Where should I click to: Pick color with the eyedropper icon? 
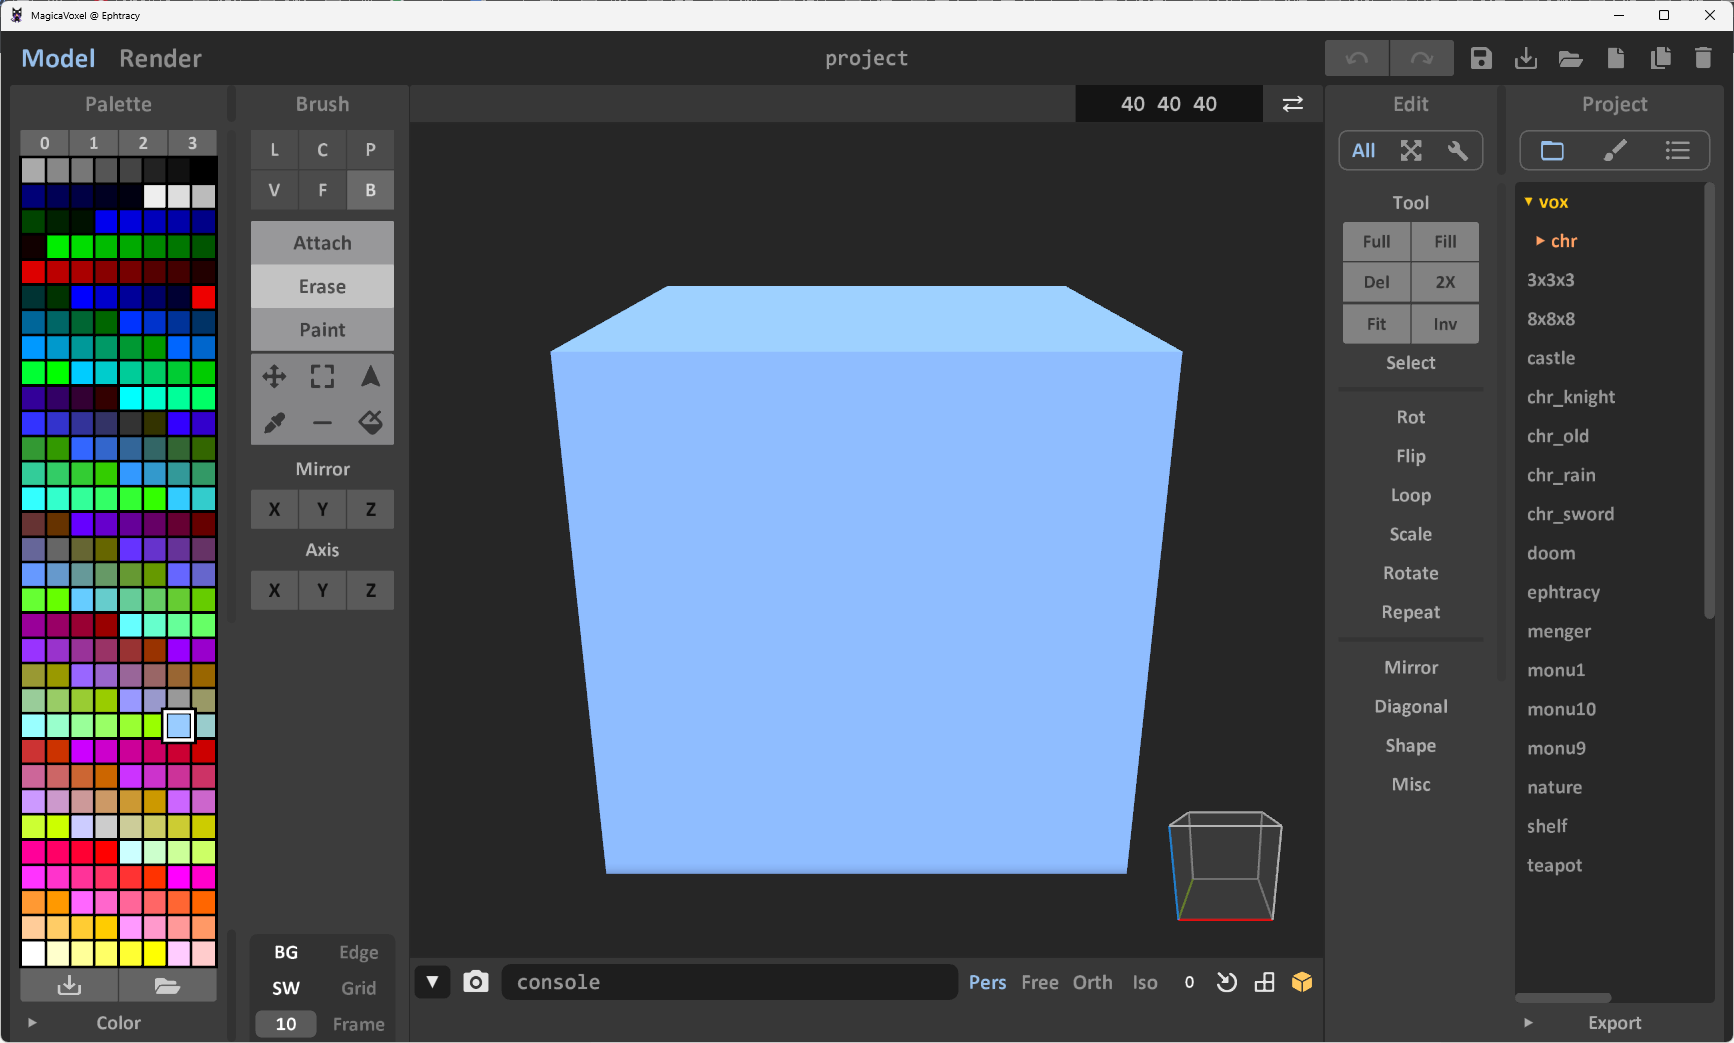click(x=274, y=423)
